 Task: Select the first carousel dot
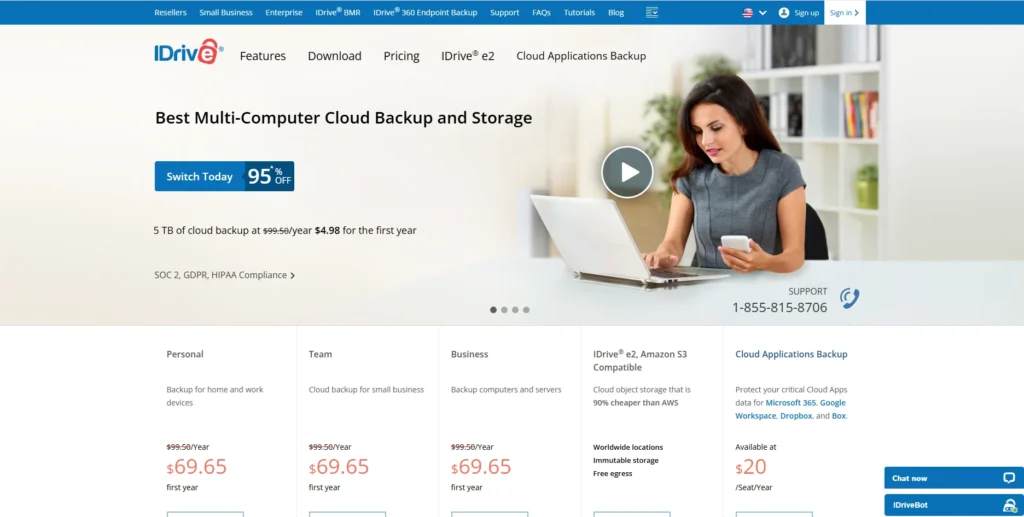[494, 310]
